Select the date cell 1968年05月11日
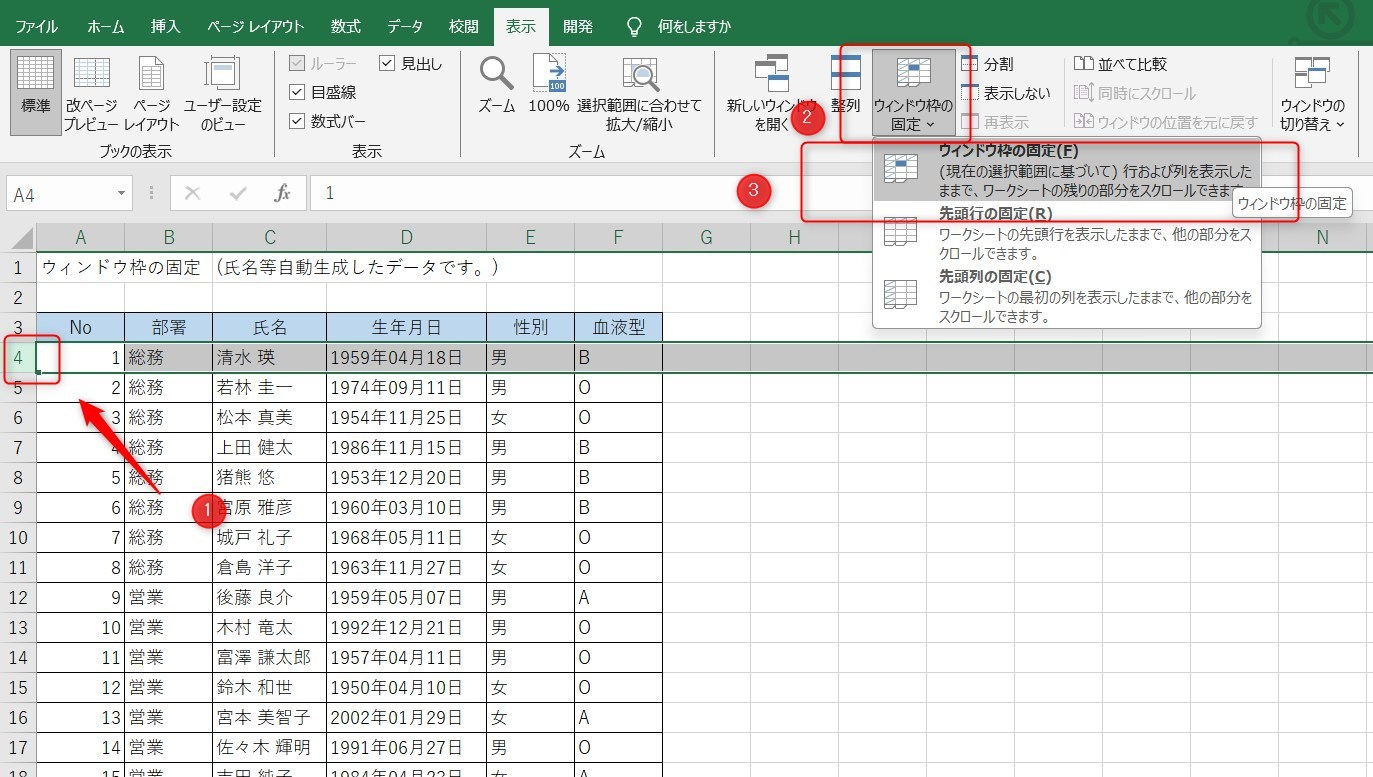 [x=406, y=537]
